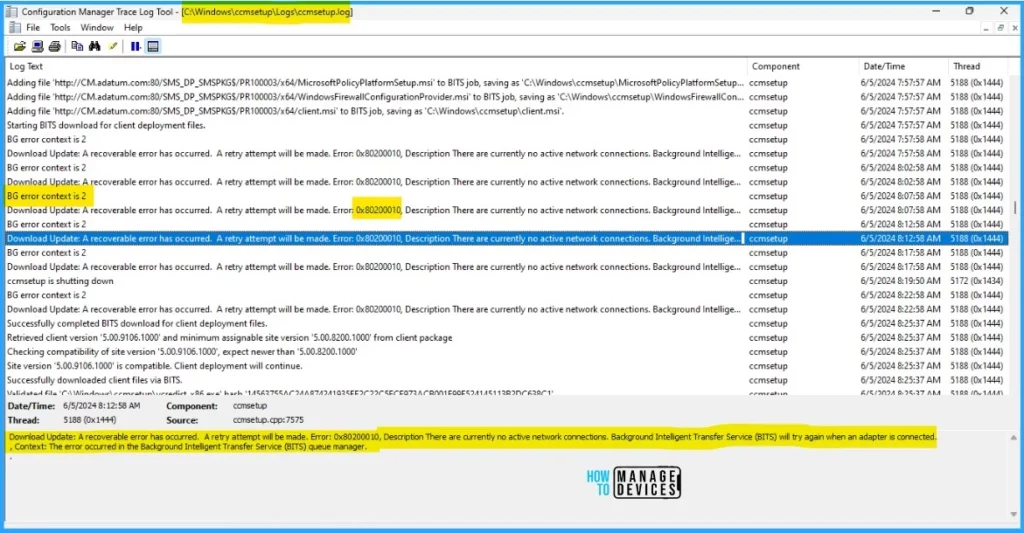Screen dimensions: 1024x533
Task: Click the details pane scroll-down arrow
Action: (x=1014, y=514)
